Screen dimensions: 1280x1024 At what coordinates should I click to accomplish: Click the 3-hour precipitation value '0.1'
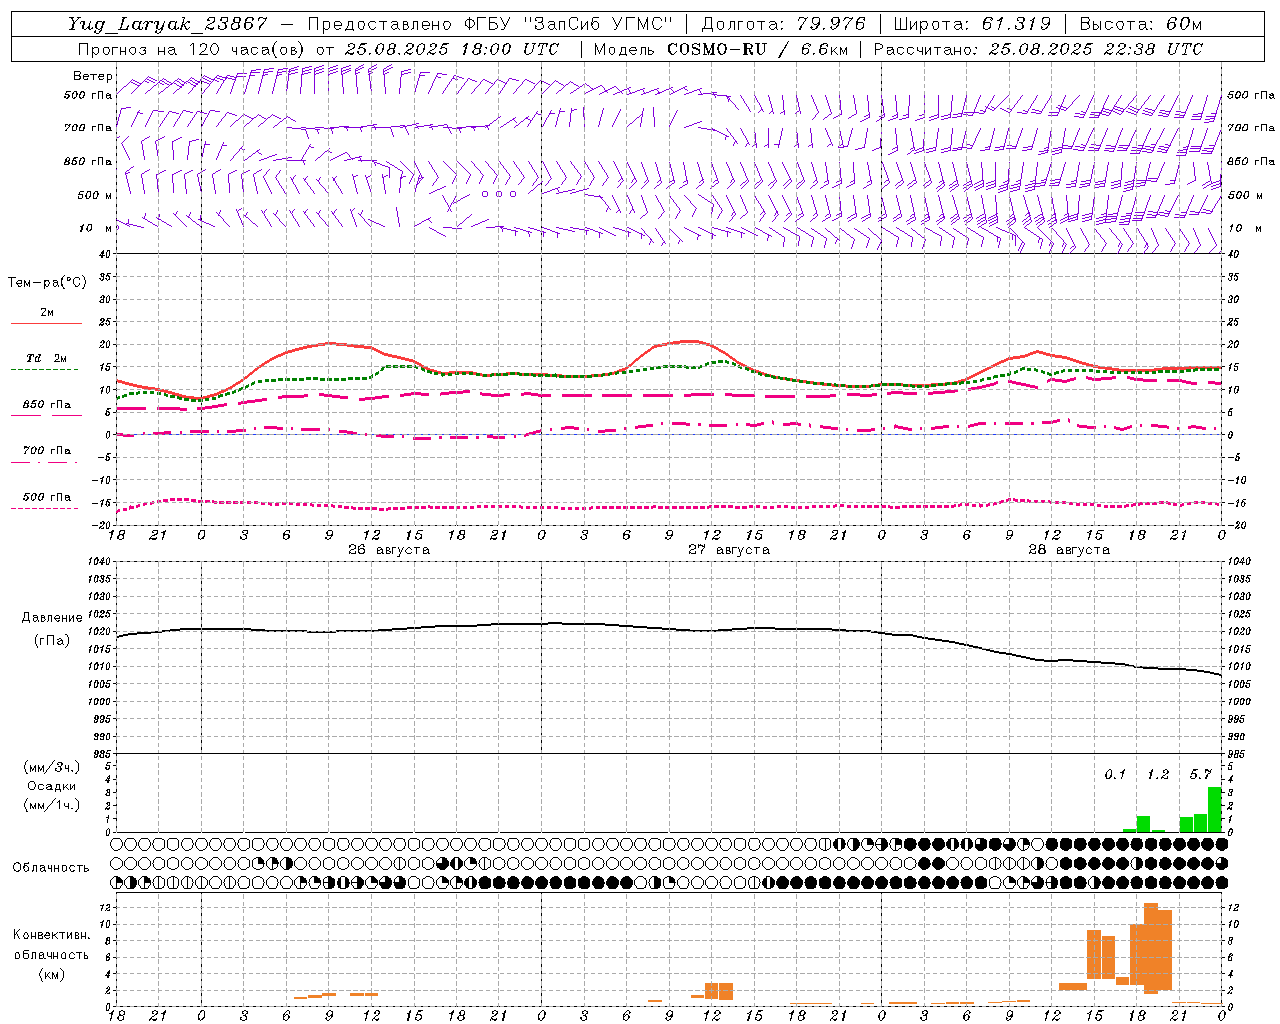click(x=1115, y=775)
